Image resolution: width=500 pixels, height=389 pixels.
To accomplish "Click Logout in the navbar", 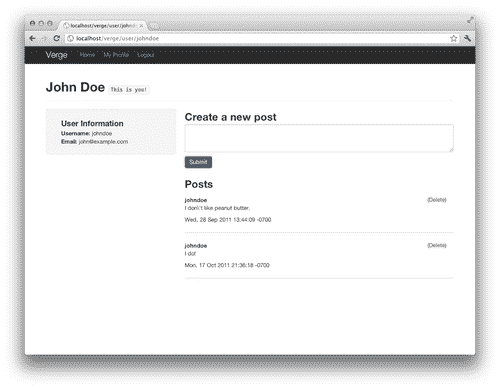I will pyautogui.click(x=146, y=55).
